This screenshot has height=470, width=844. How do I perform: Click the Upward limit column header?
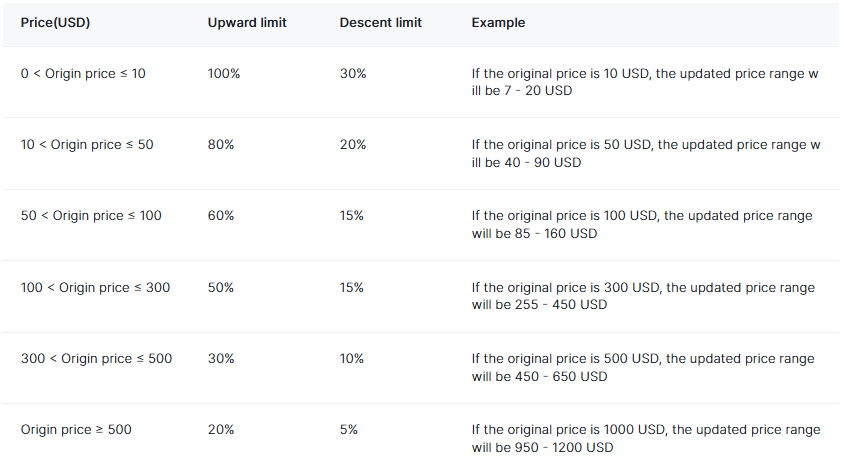click(x=247, y=23)
